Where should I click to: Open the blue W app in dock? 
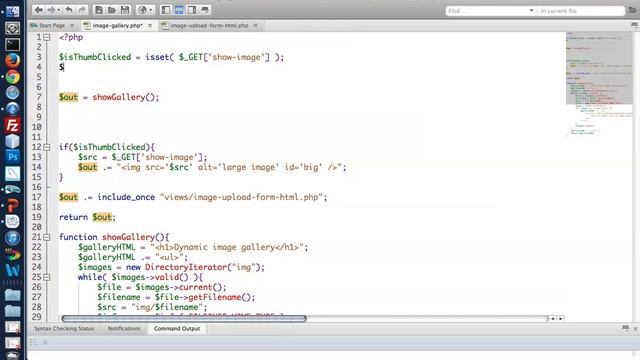point(12,270)
